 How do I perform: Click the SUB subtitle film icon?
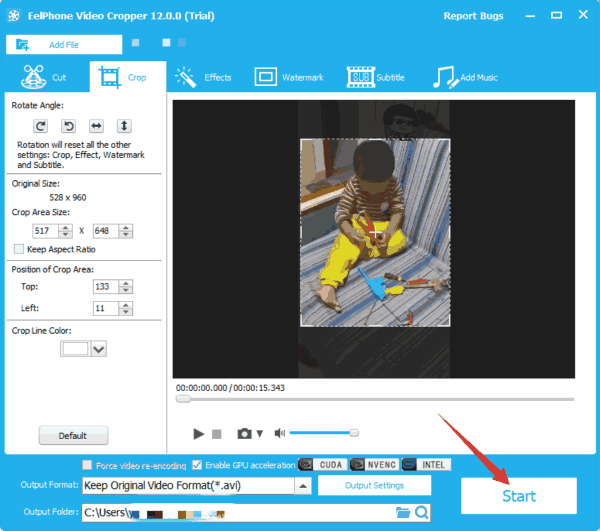pos(360,77)
